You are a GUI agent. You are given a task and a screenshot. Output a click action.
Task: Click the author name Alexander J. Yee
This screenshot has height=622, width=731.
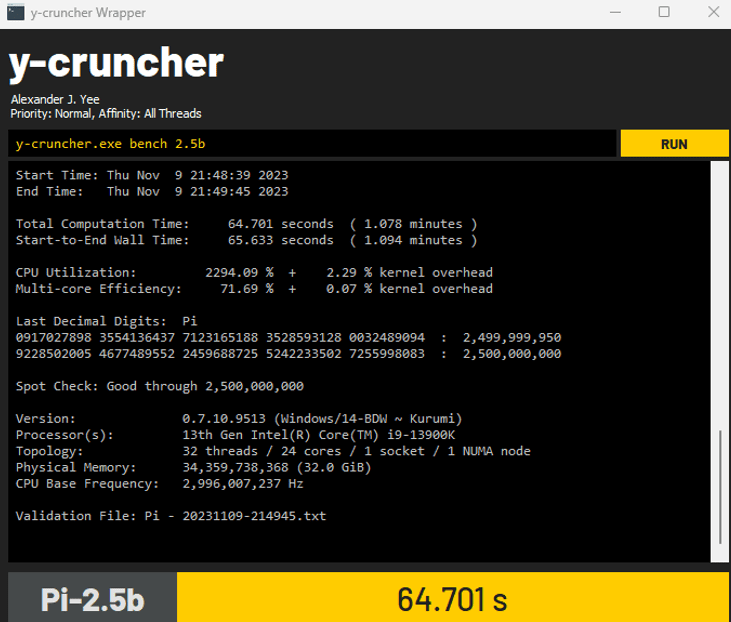pyautogui.click(x=55, y=99)
